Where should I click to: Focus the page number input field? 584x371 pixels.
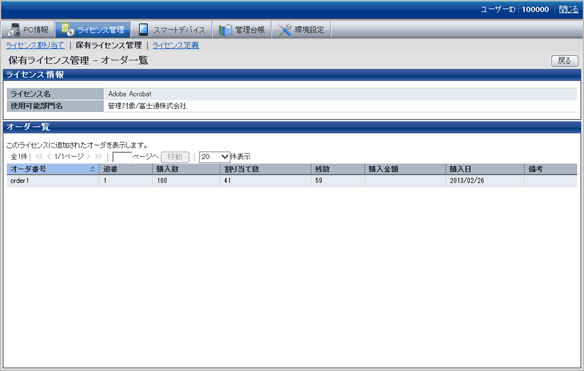(x=122, y=157)
